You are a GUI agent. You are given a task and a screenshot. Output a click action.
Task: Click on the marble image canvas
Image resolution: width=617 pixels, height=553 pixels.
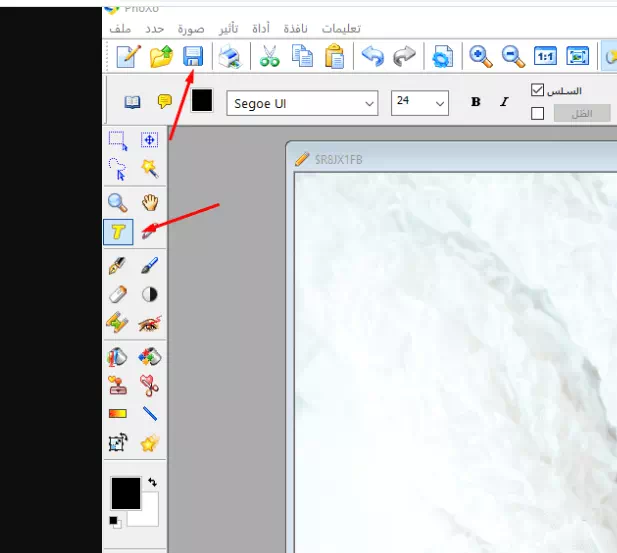point(456,362)
